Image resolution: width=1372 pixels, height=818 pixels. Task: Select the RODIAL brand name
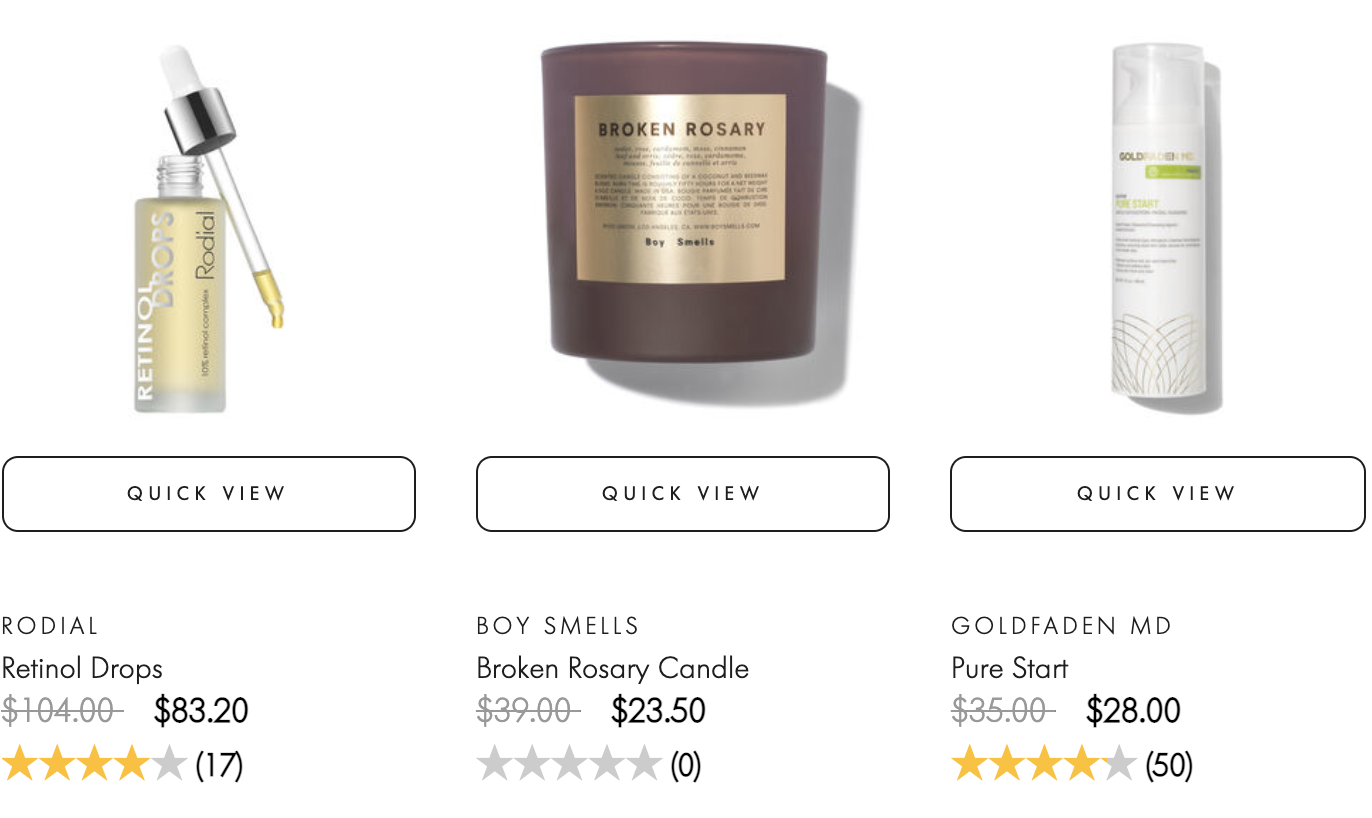(x=50, y=626)
